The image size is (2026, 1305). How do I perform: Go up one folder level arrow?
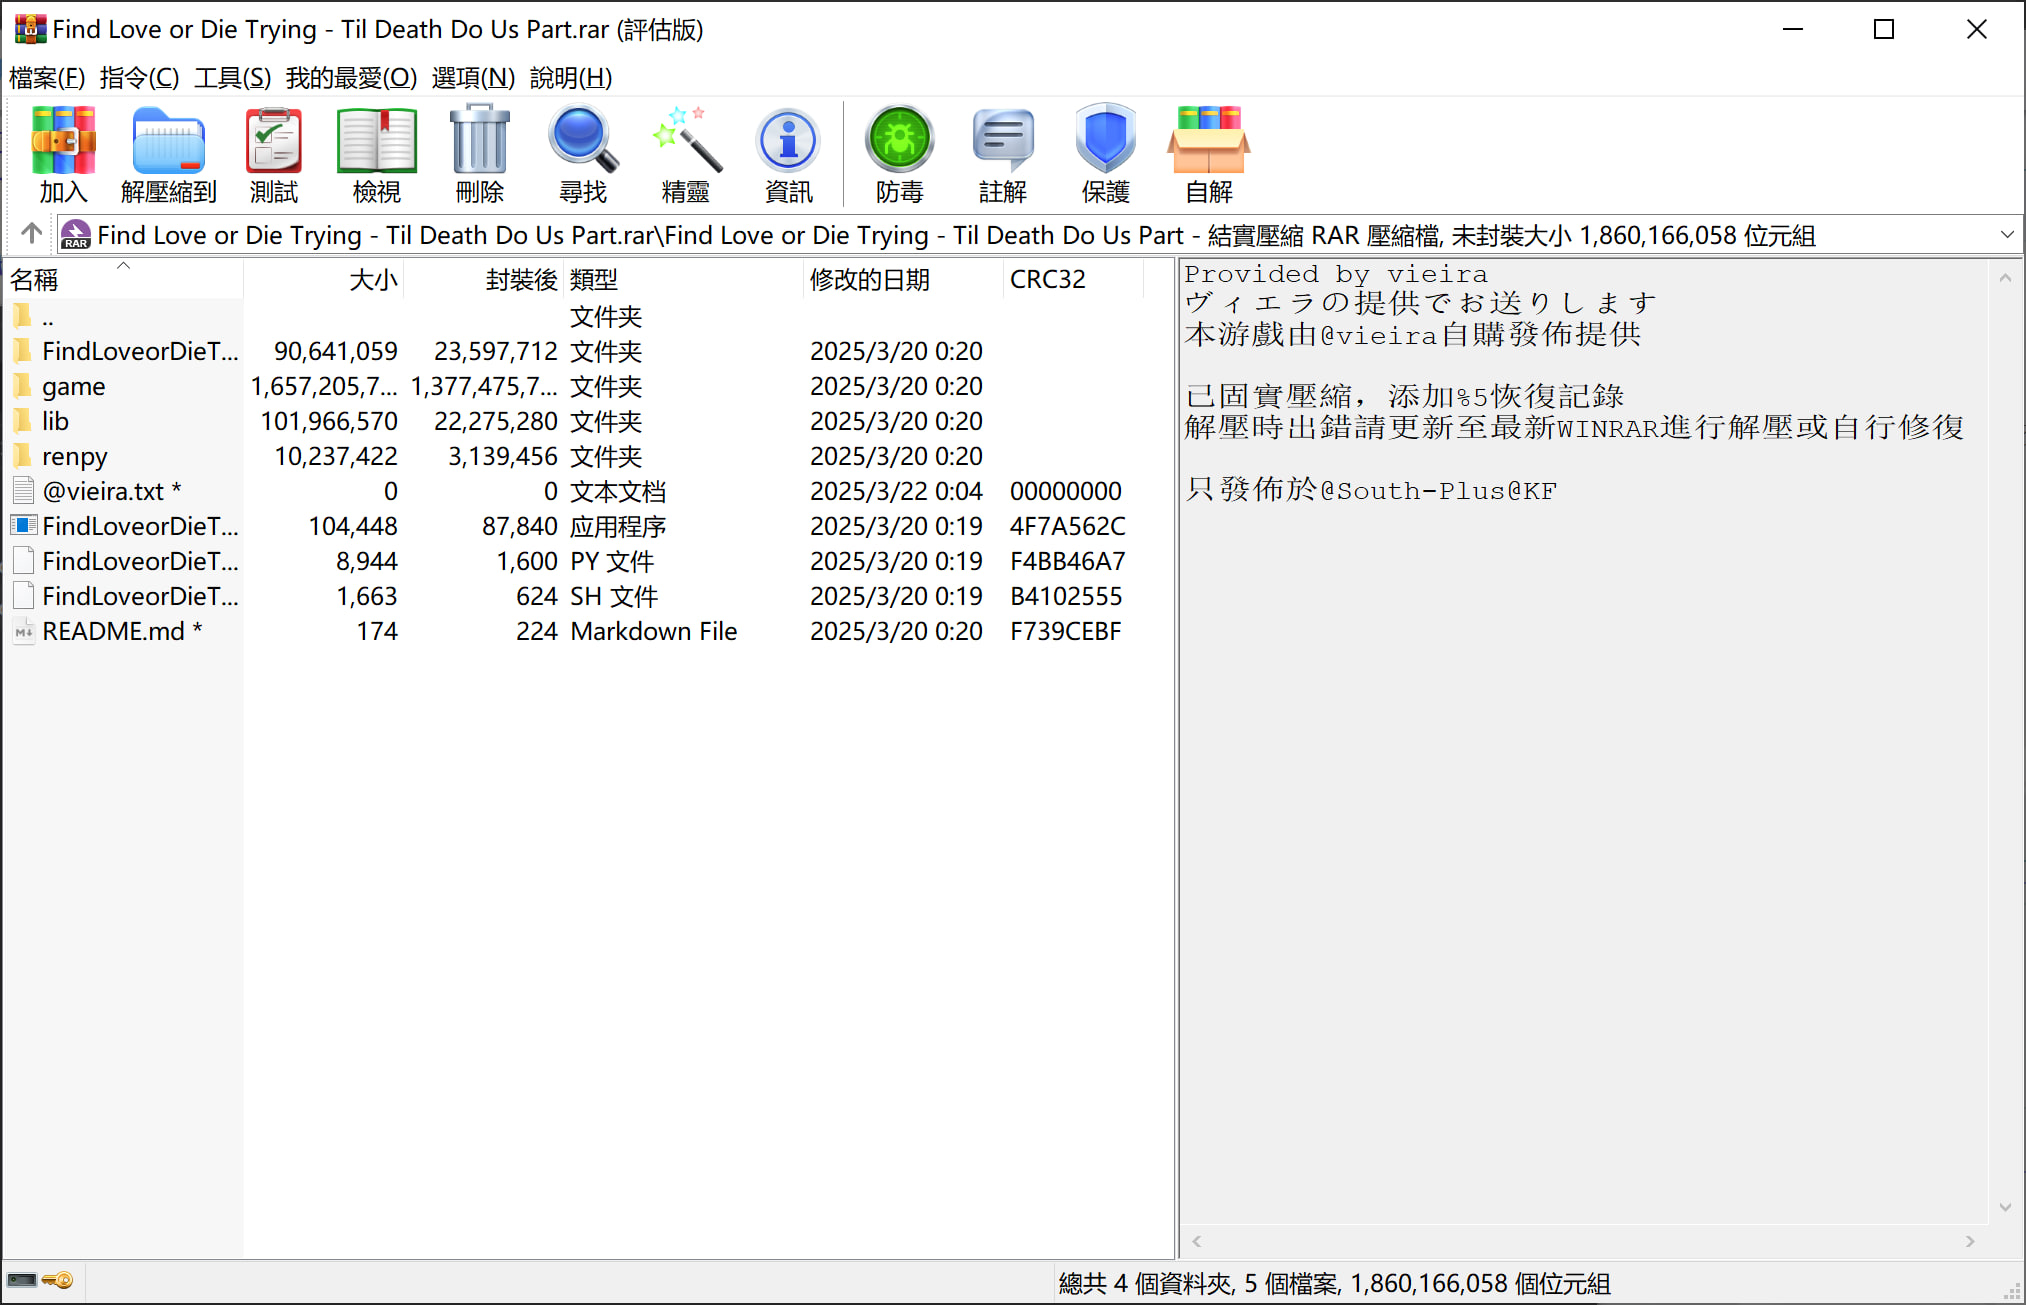pyautogui.click(x=31, y=234)
